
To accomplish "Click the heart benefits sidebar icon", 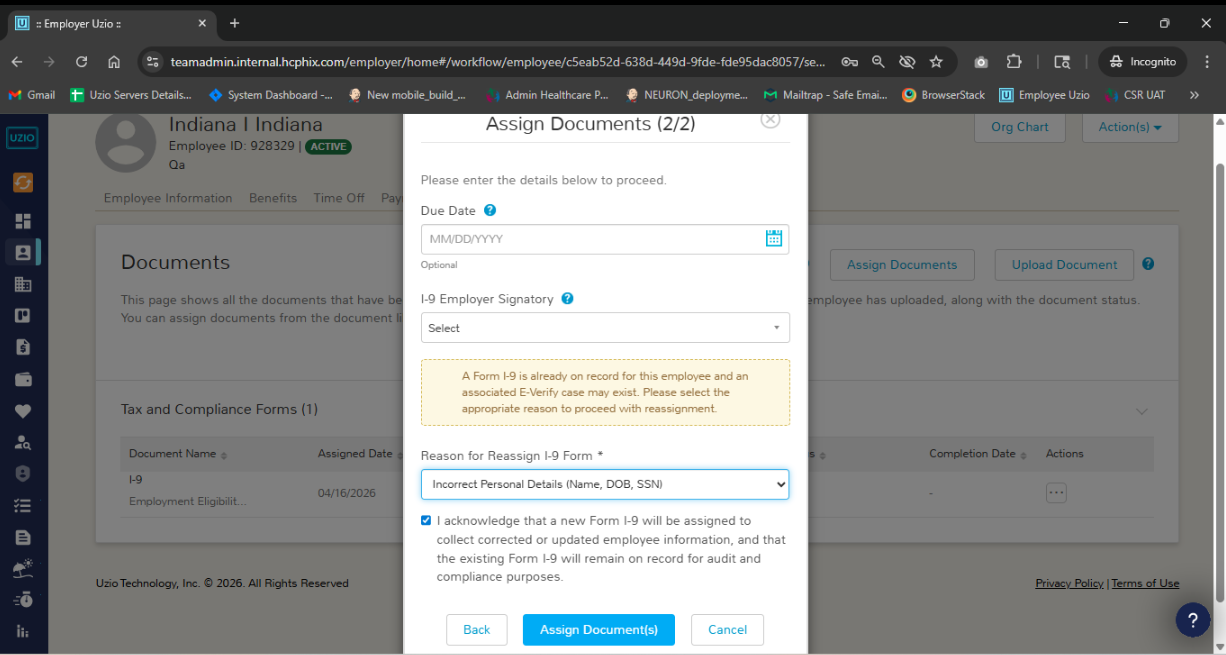I will (x=23, y=411).
